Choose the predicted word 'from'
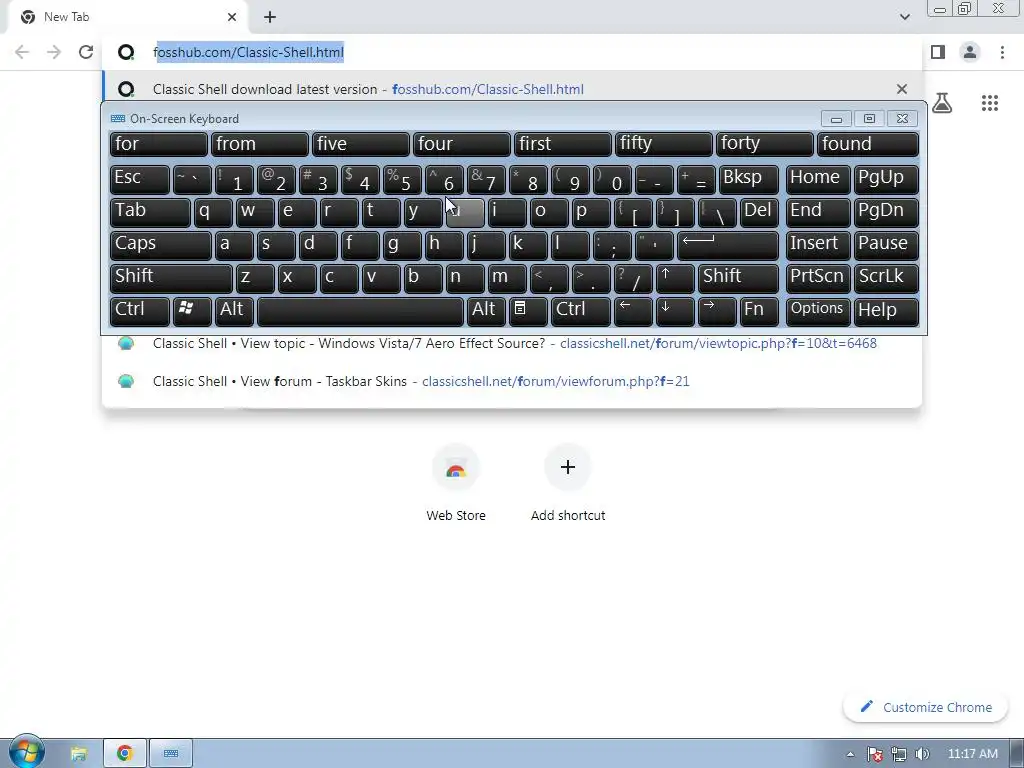The height and width of the screenshot is (768, 1024). tap(259, 144)
